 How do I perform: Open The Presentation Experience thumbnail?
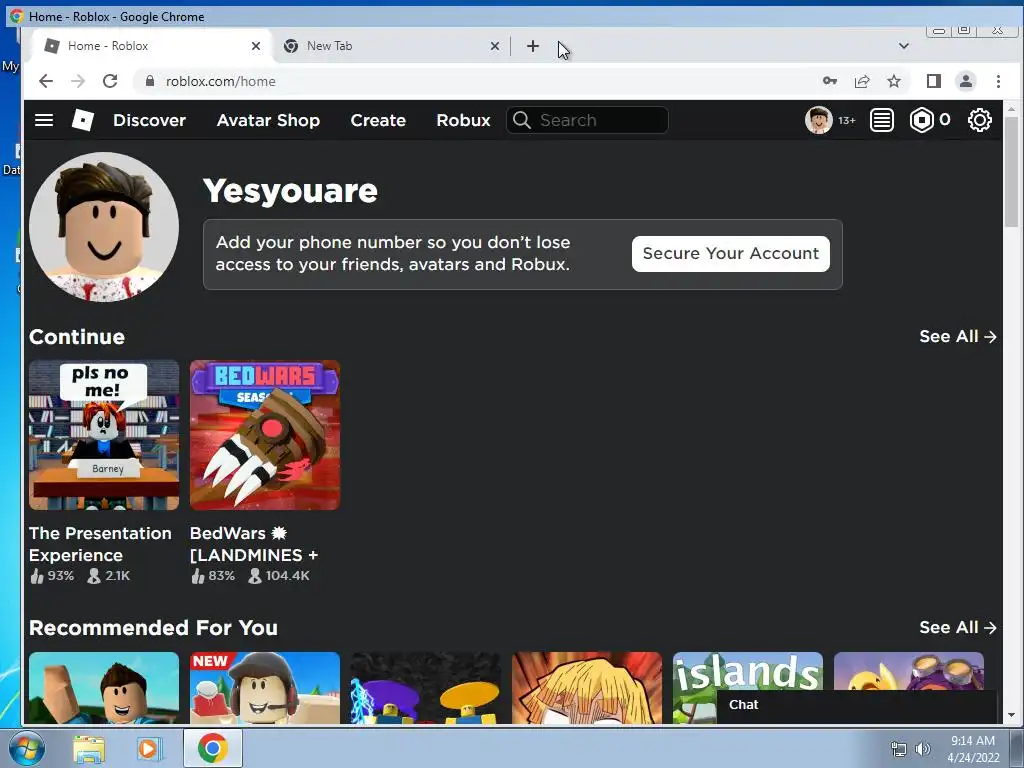tap(104, 435)
